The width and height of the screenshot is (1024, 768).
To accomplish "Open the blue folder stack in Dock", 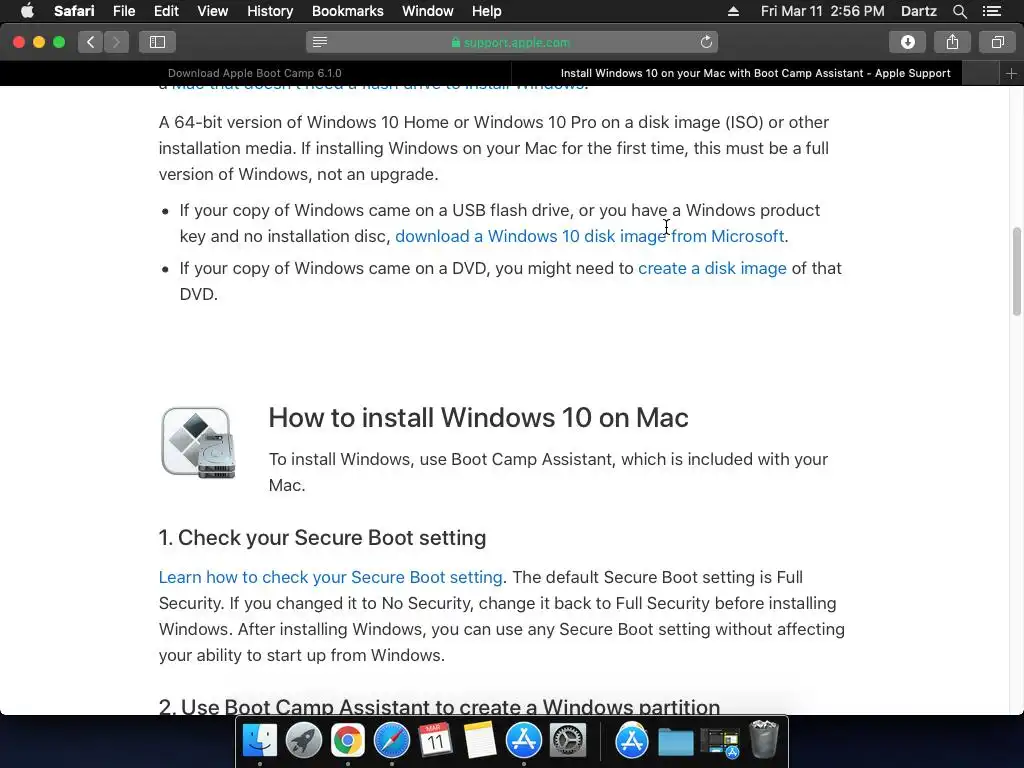I will pyautogui.click(x=675, y=742).
